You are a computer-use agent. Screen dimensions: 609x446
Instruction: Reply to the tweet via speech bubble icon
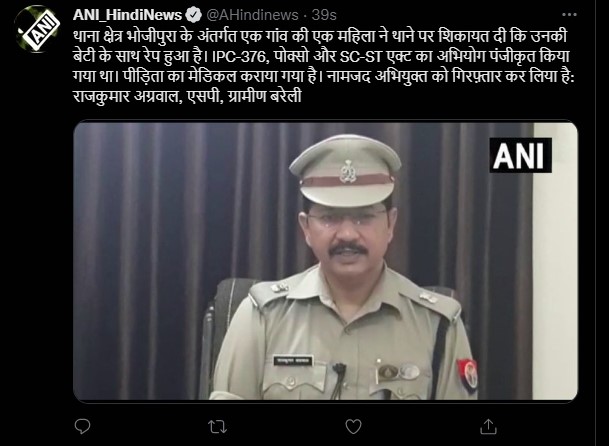(x=82, y=427)
